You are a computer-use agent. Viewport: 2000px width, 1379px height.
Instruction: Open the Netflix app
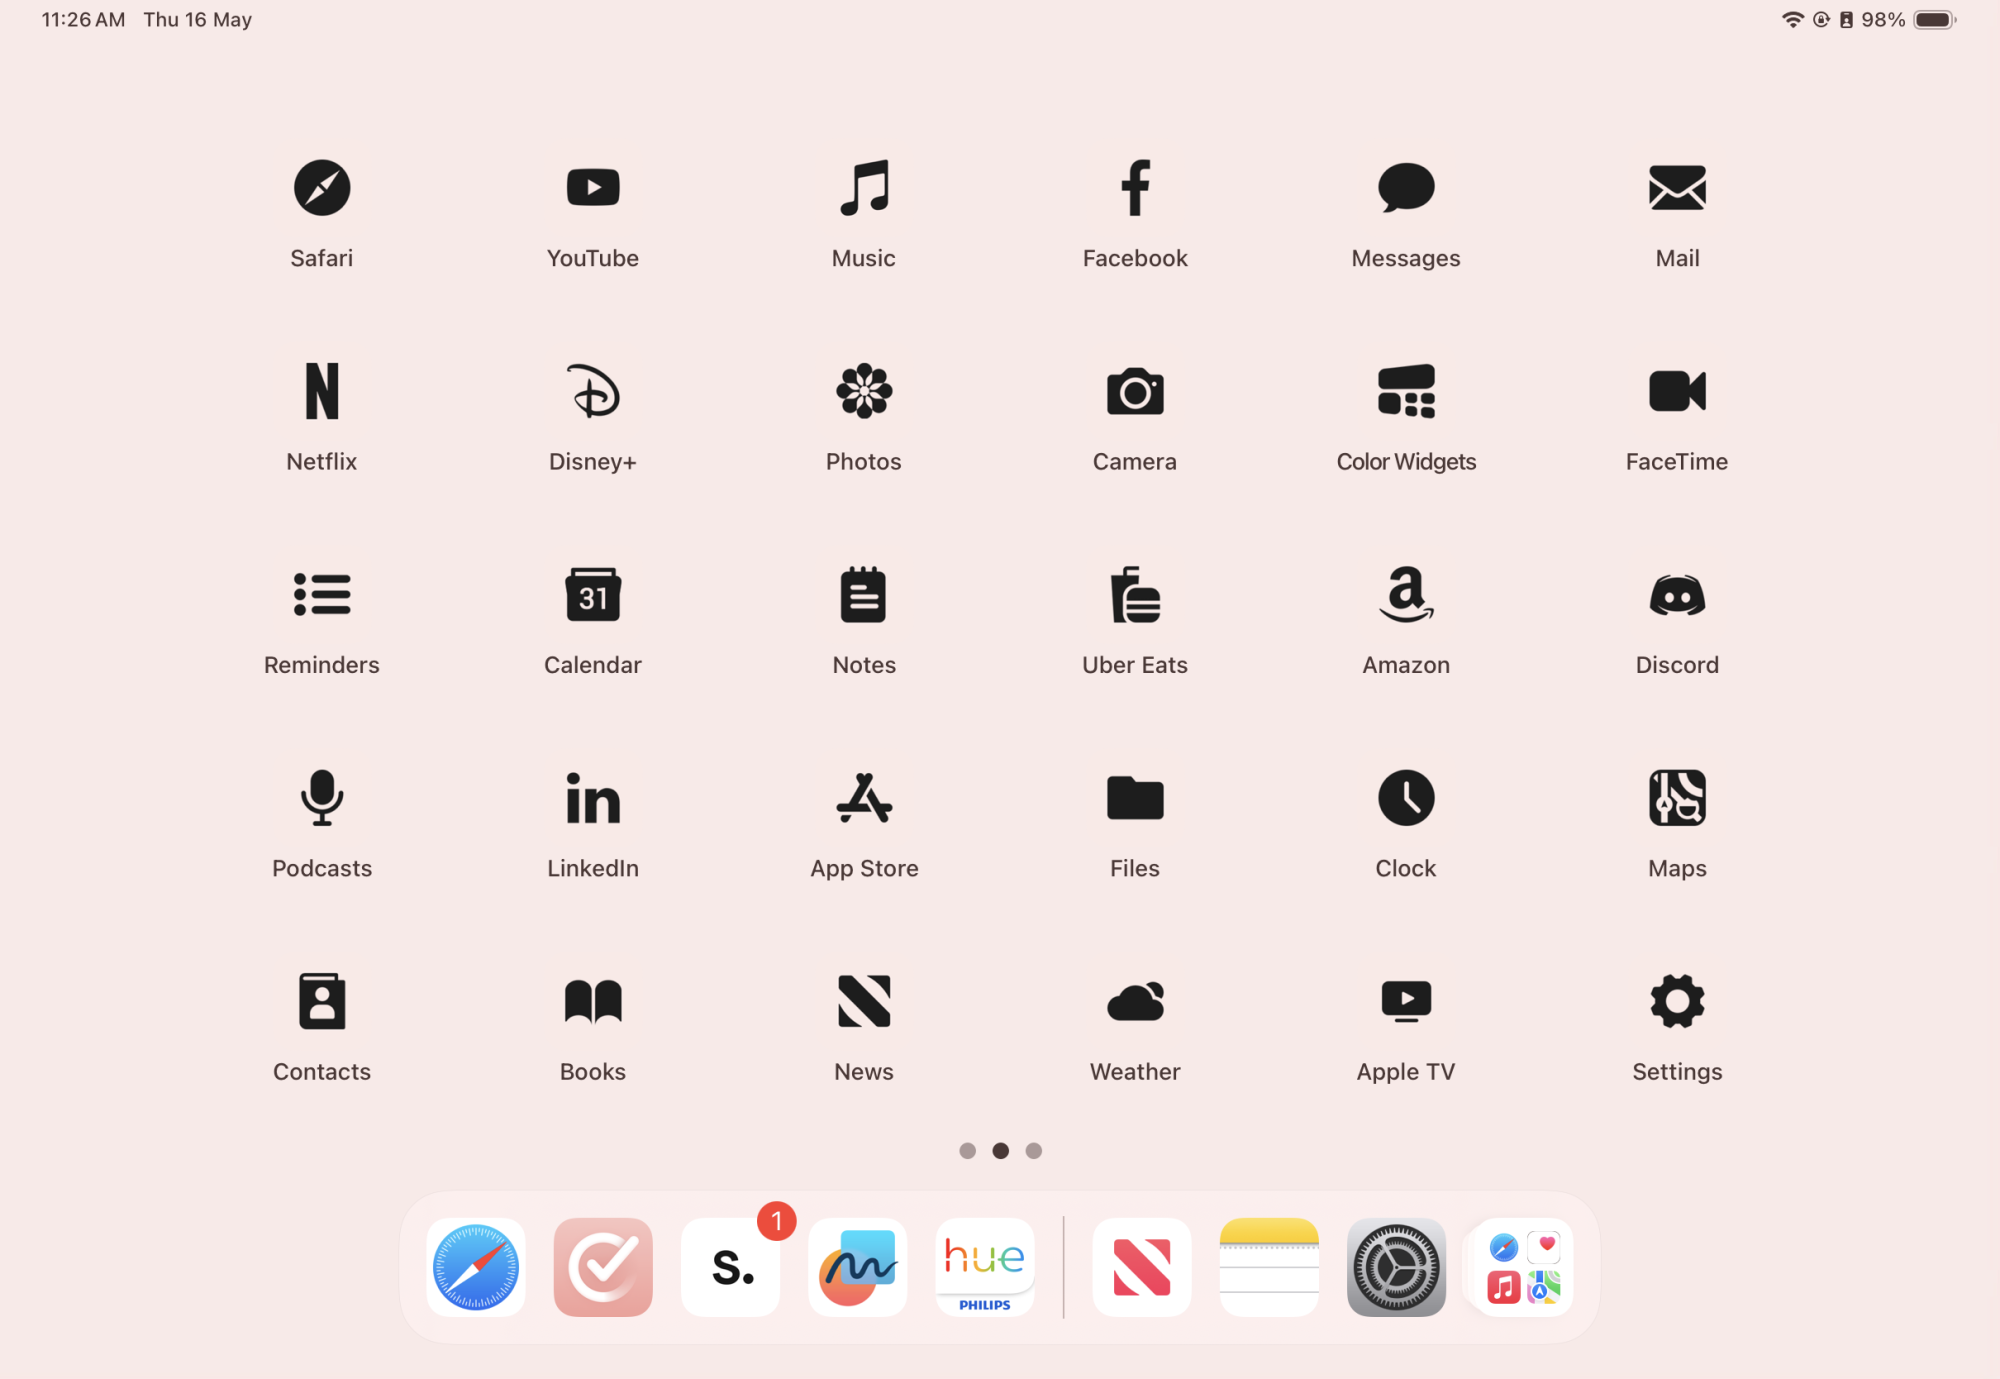[321, 391]
